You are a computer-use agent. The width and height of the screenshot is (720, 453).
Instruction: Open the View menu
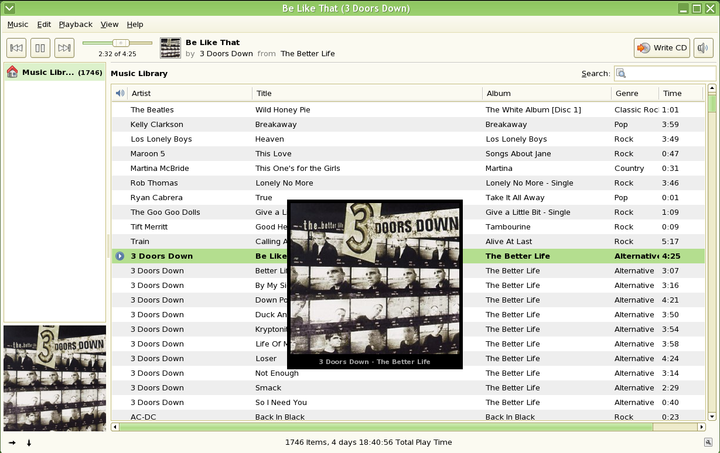point(109,24)
